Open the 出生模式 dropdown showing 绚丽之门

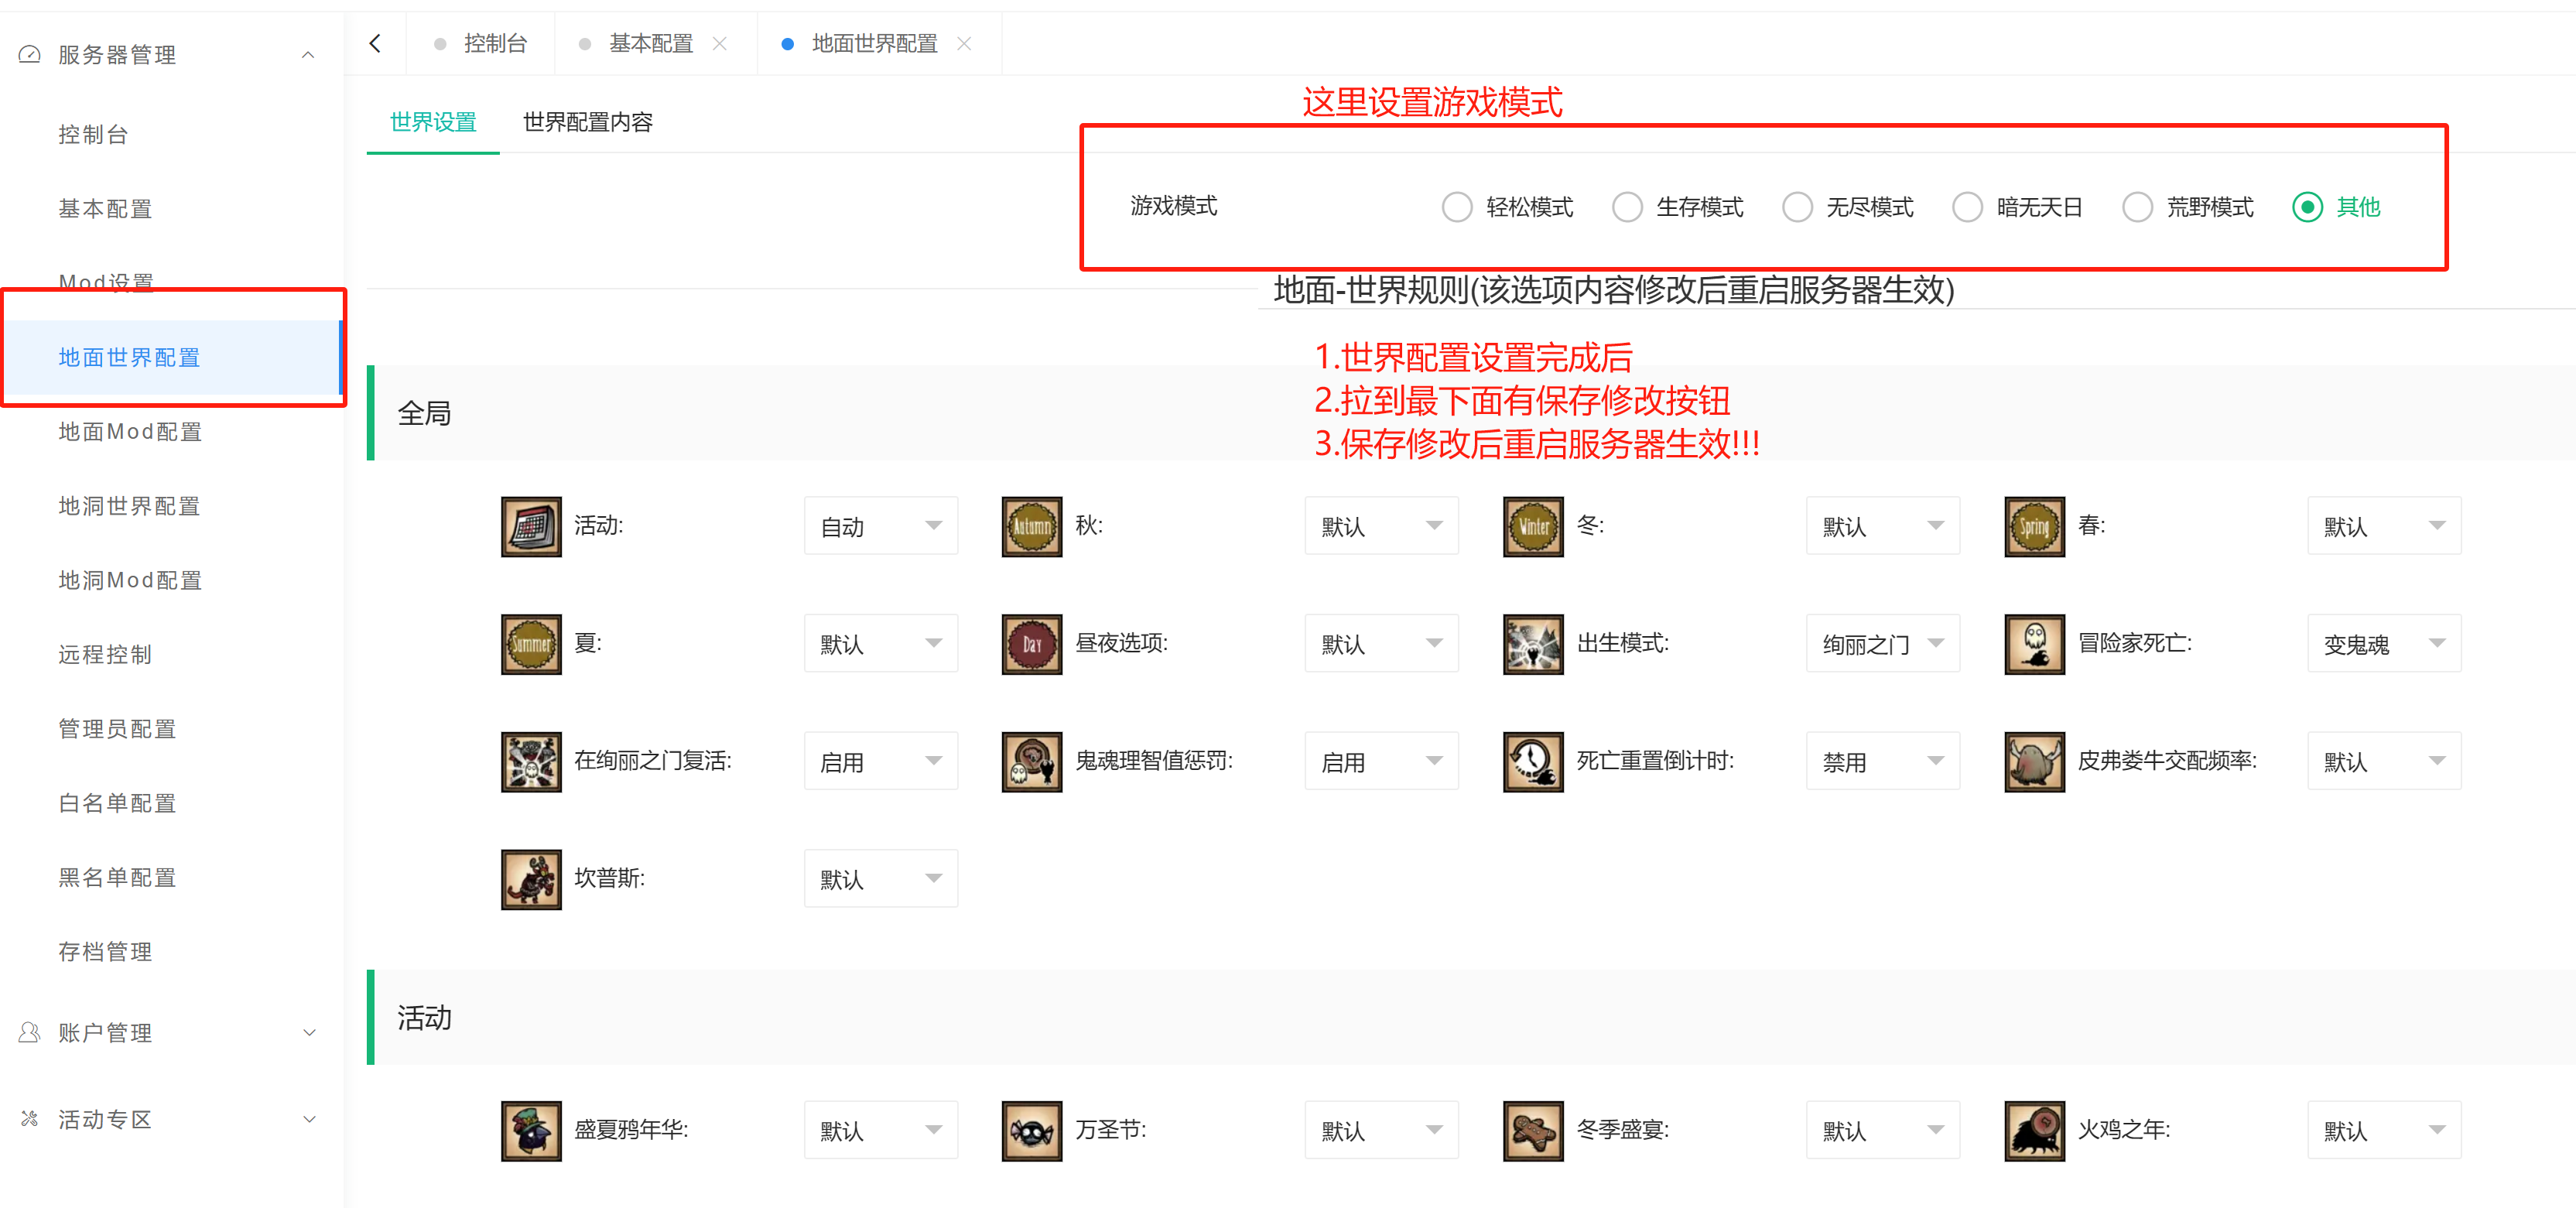(1883, 644)
